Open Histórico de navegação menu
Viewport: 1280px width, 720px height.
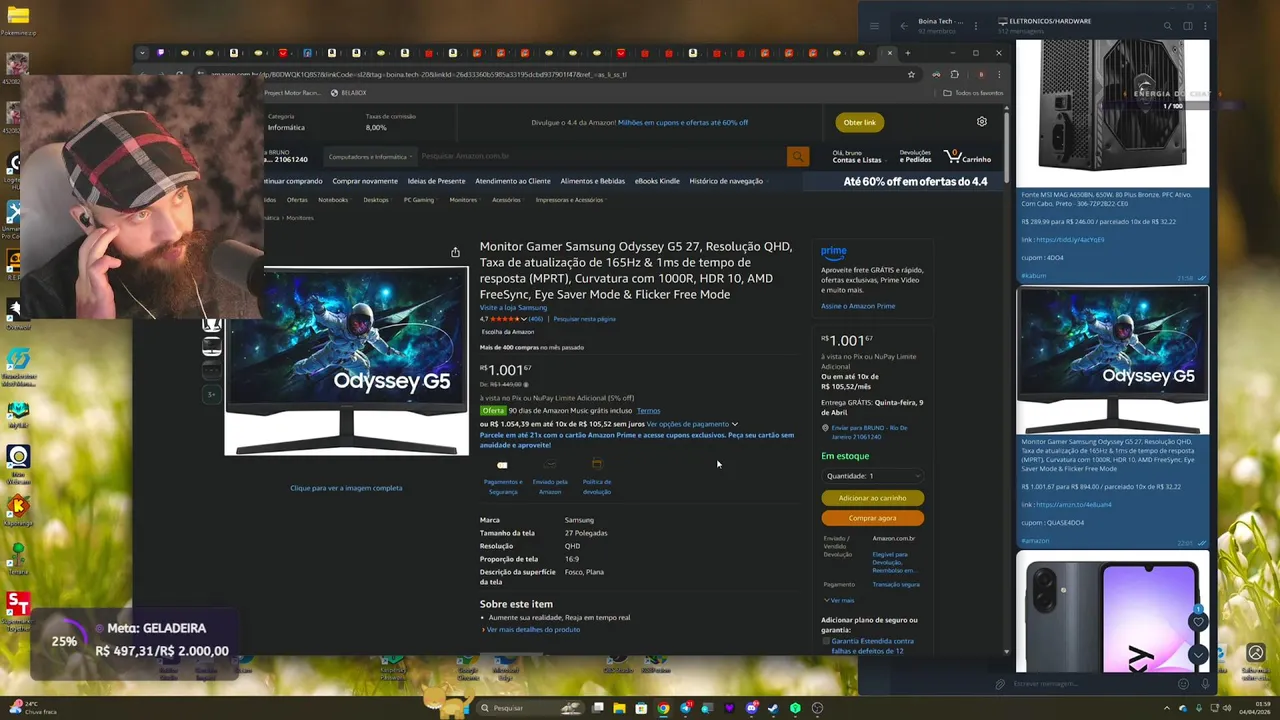pyautogui.click(x=726, y=181)
